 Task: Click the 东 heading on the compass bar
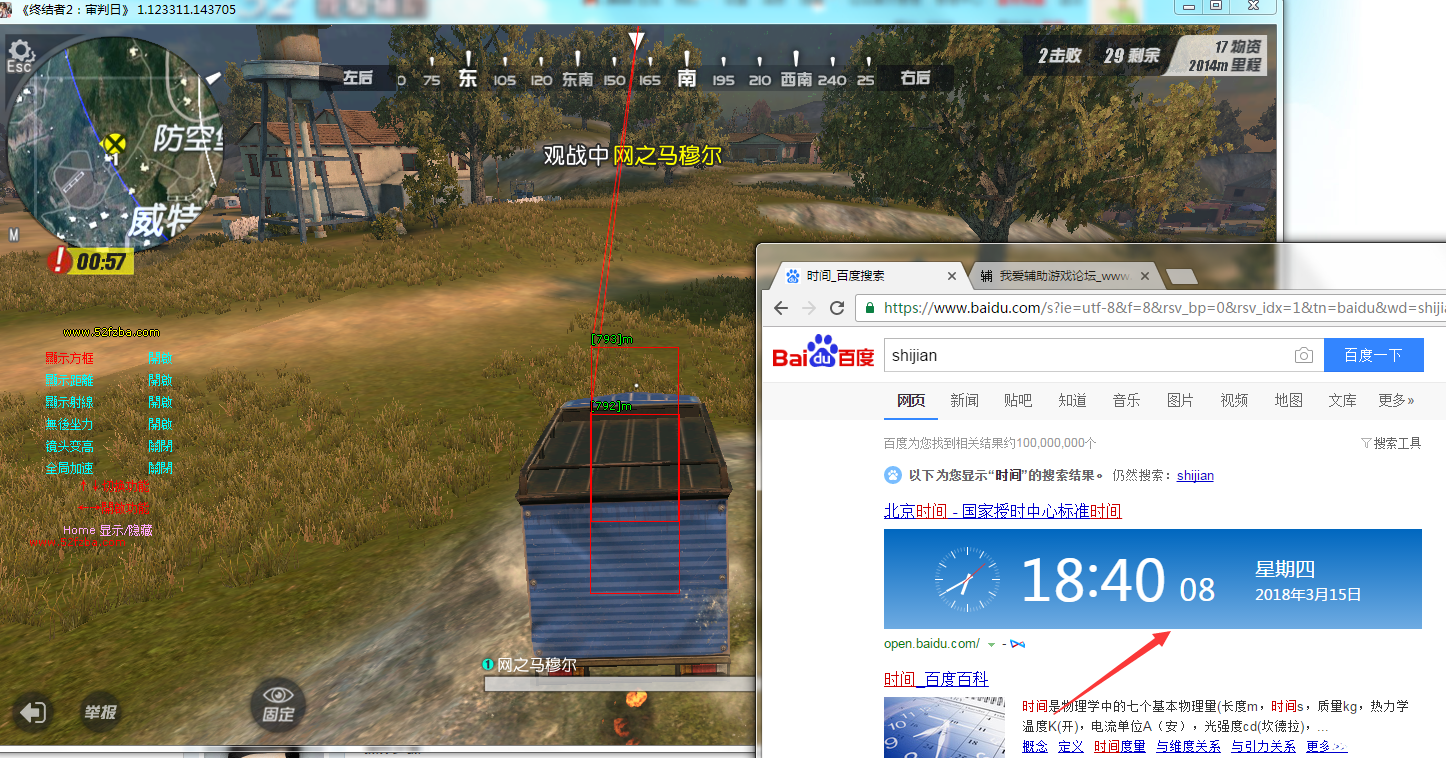(467, 78)
